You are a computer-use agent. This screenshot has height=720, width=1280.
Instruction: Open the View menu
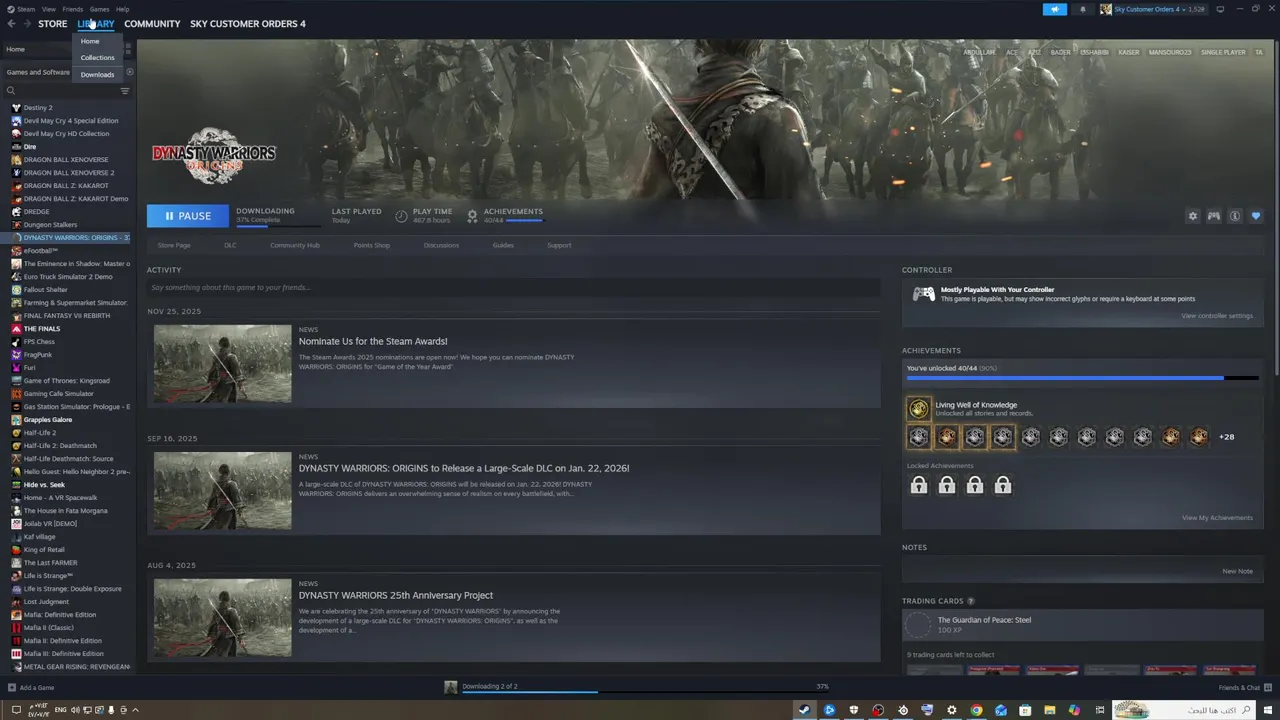point(49,9)
